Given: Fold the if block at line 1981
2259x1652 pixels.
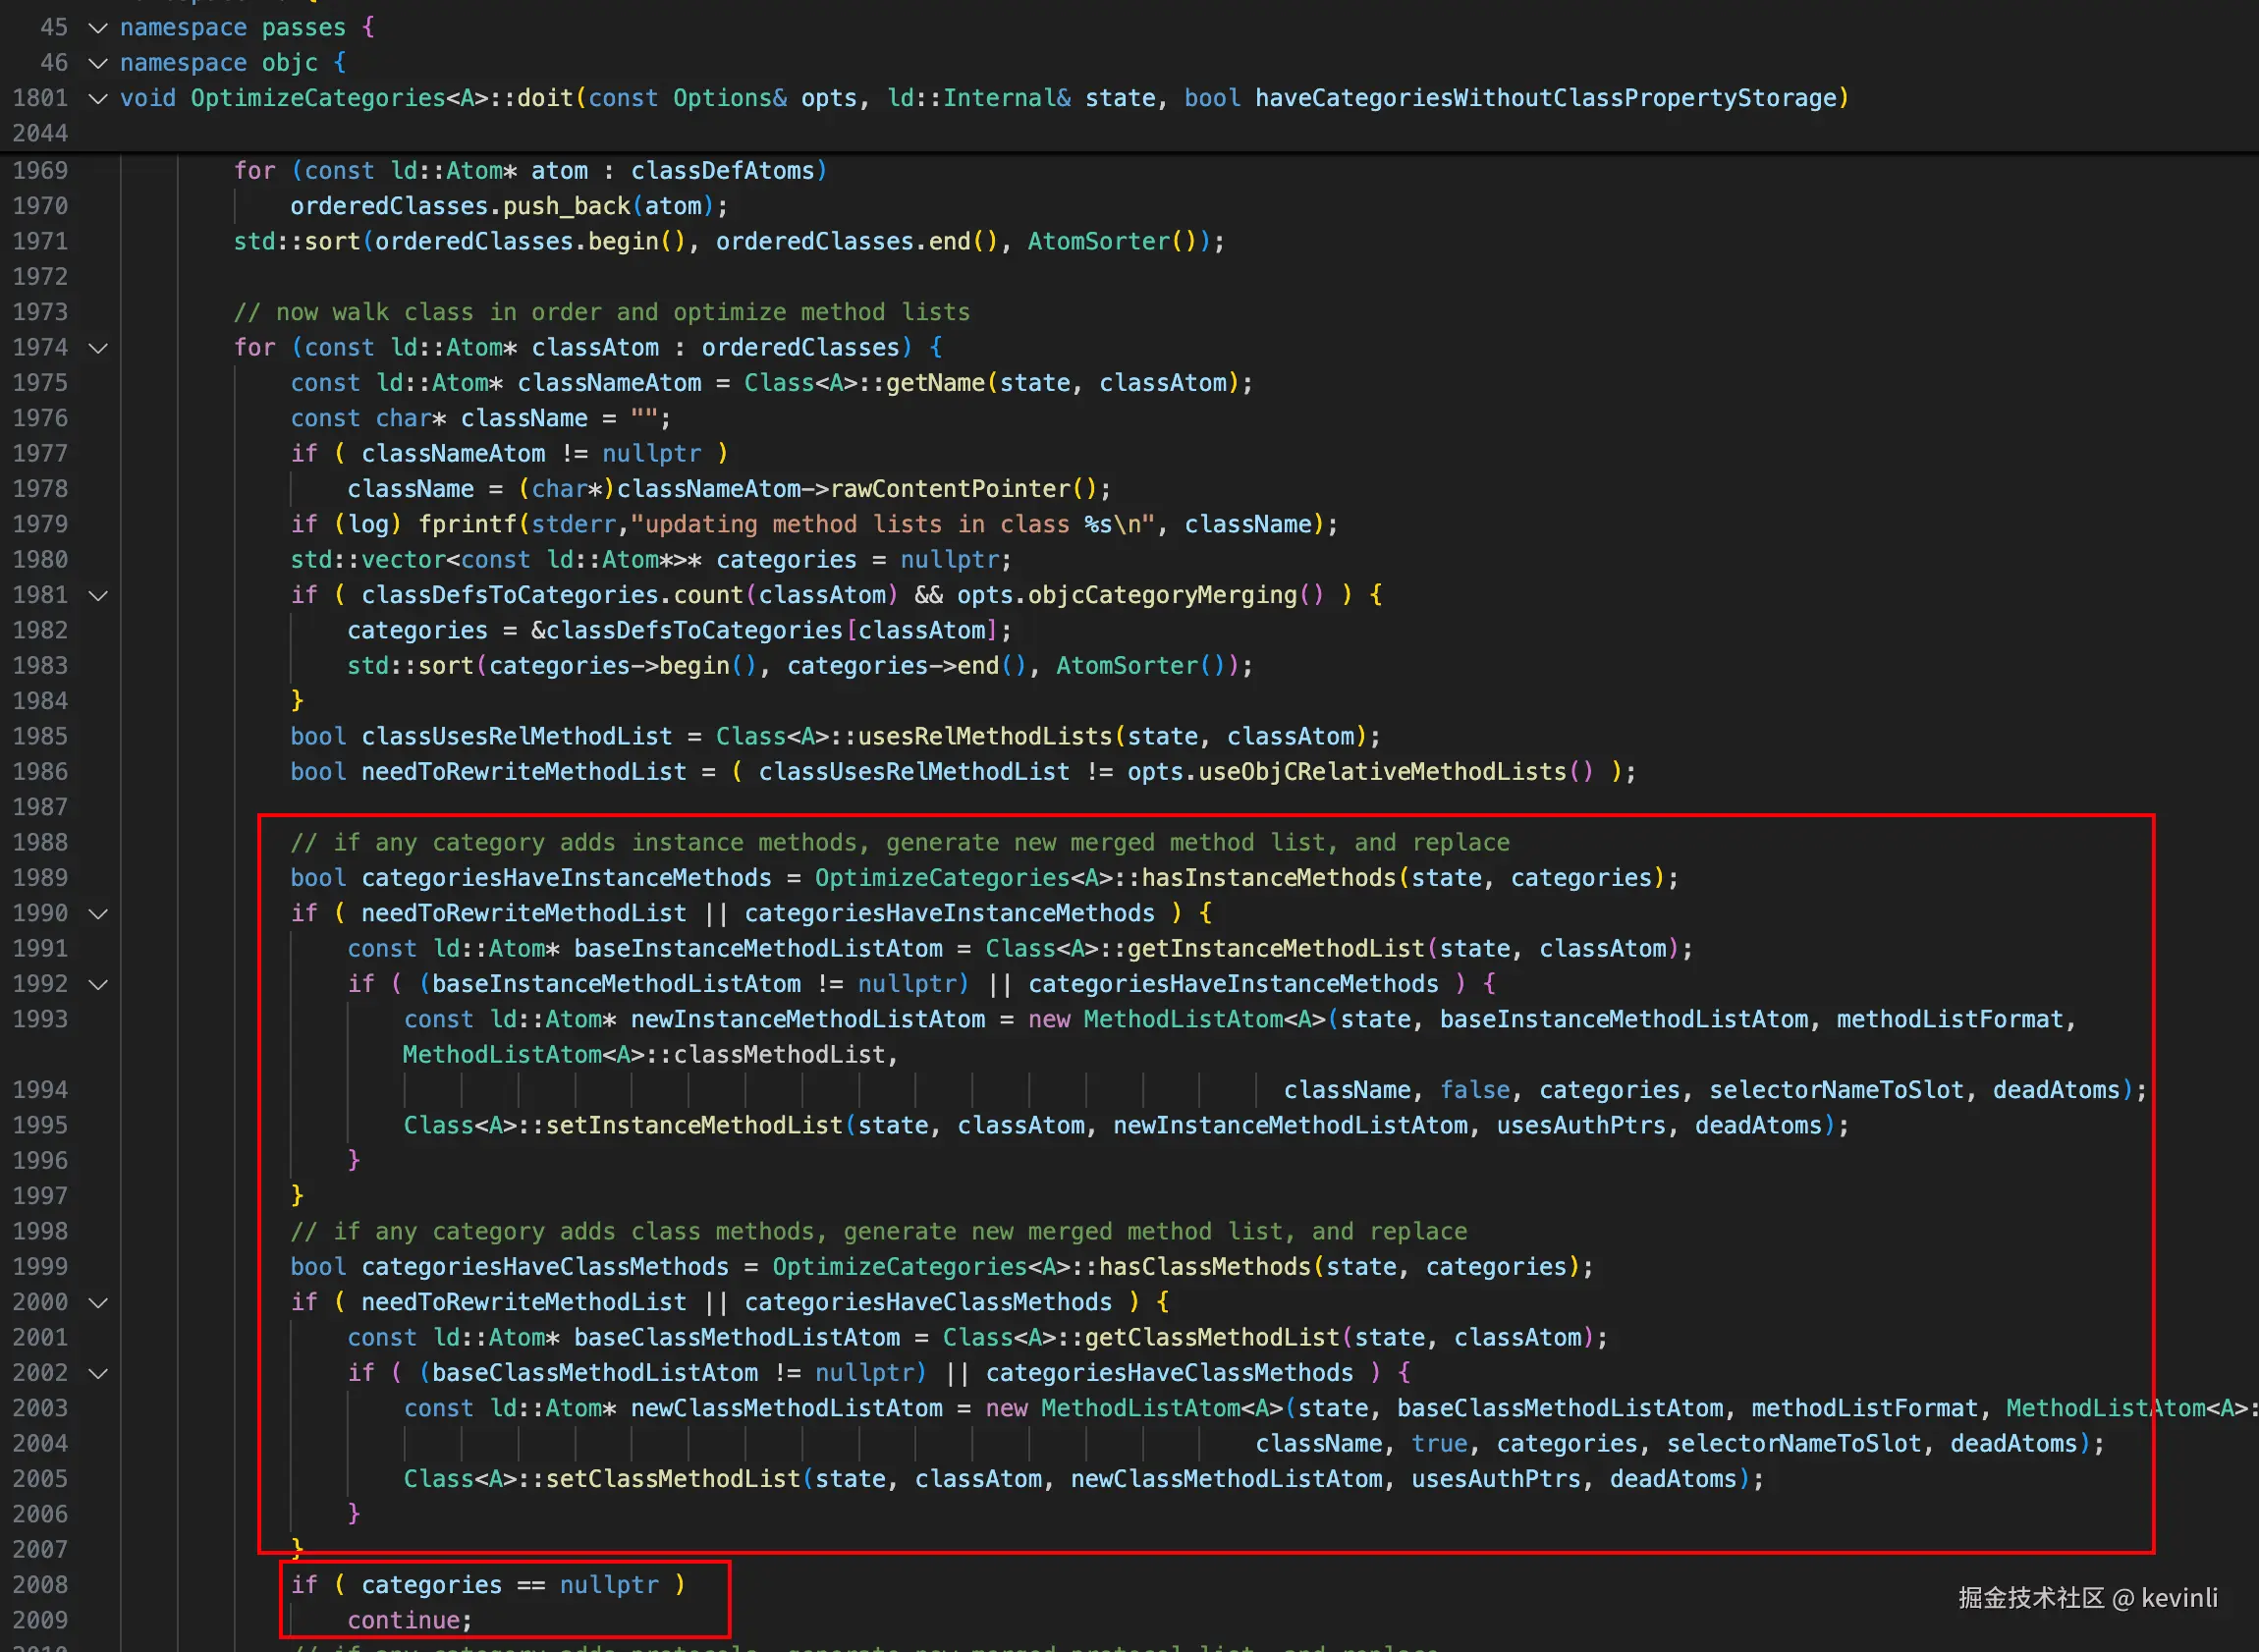Looking at the screenshot, I should (x=98, y=596).
